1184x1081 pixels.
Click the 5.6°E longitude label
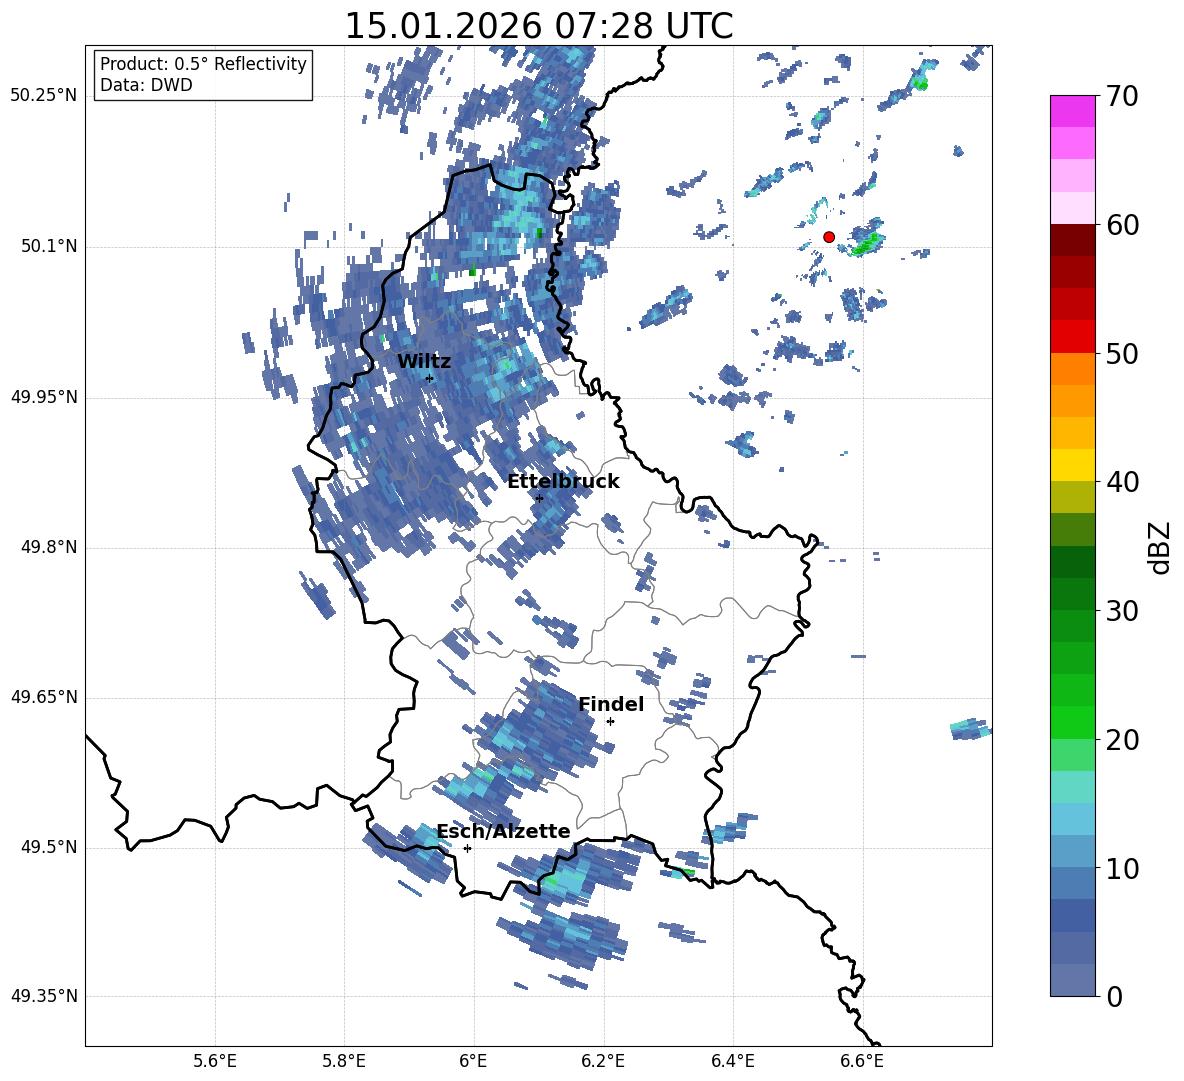215,1061
